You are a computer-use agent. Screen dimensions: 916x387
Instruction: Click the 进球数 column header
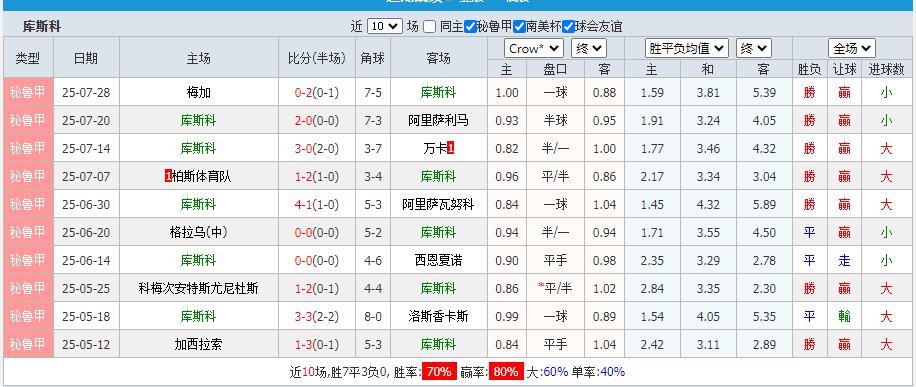point(886,70)
